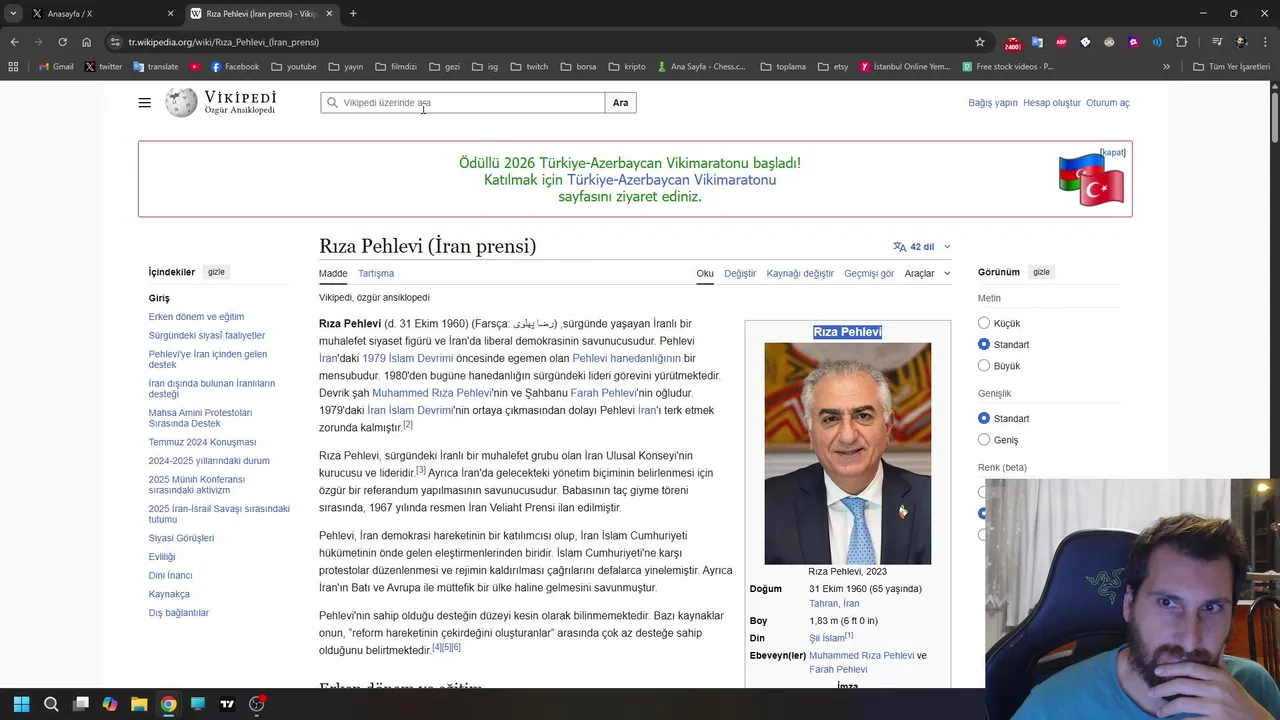Click the Vikipedi search input field
Viewport: 1280px width, 720px height.
point(463,103)
